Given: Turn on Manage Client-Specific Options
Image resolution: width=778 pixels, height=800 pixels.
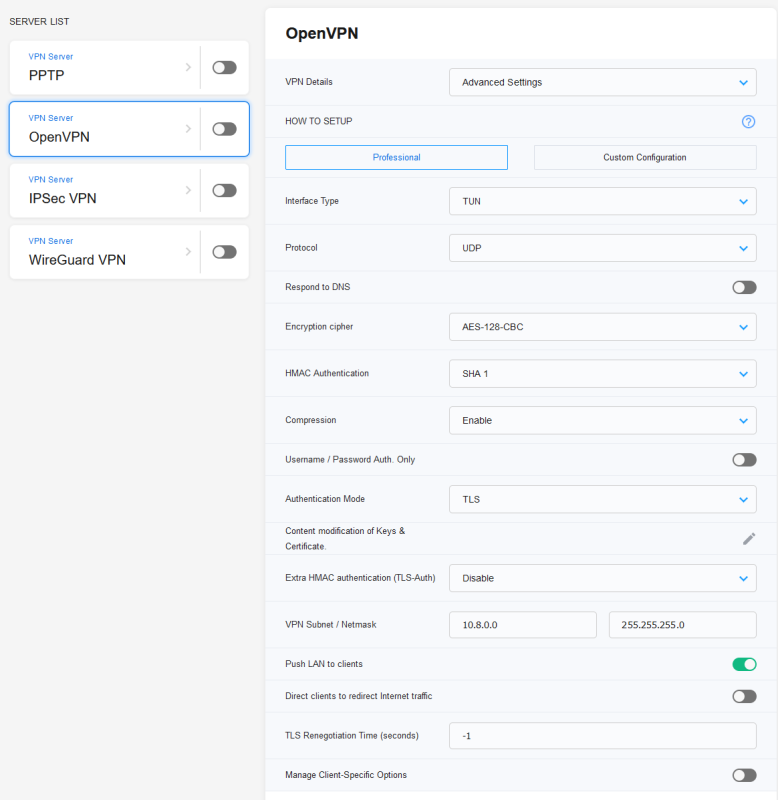Looking at the screenshot, I should pos(744,776).
